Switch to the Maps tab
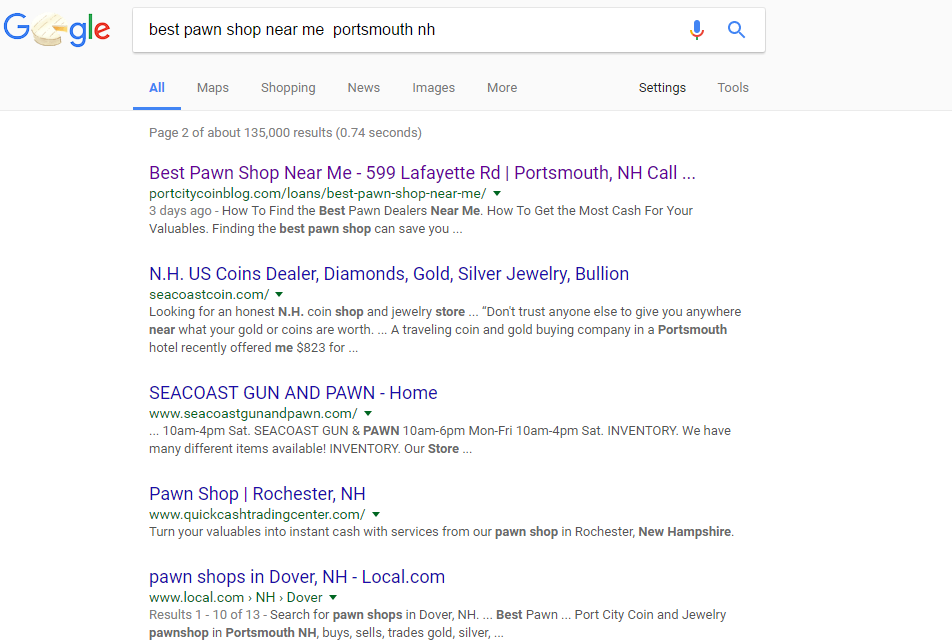 point(213,88)
